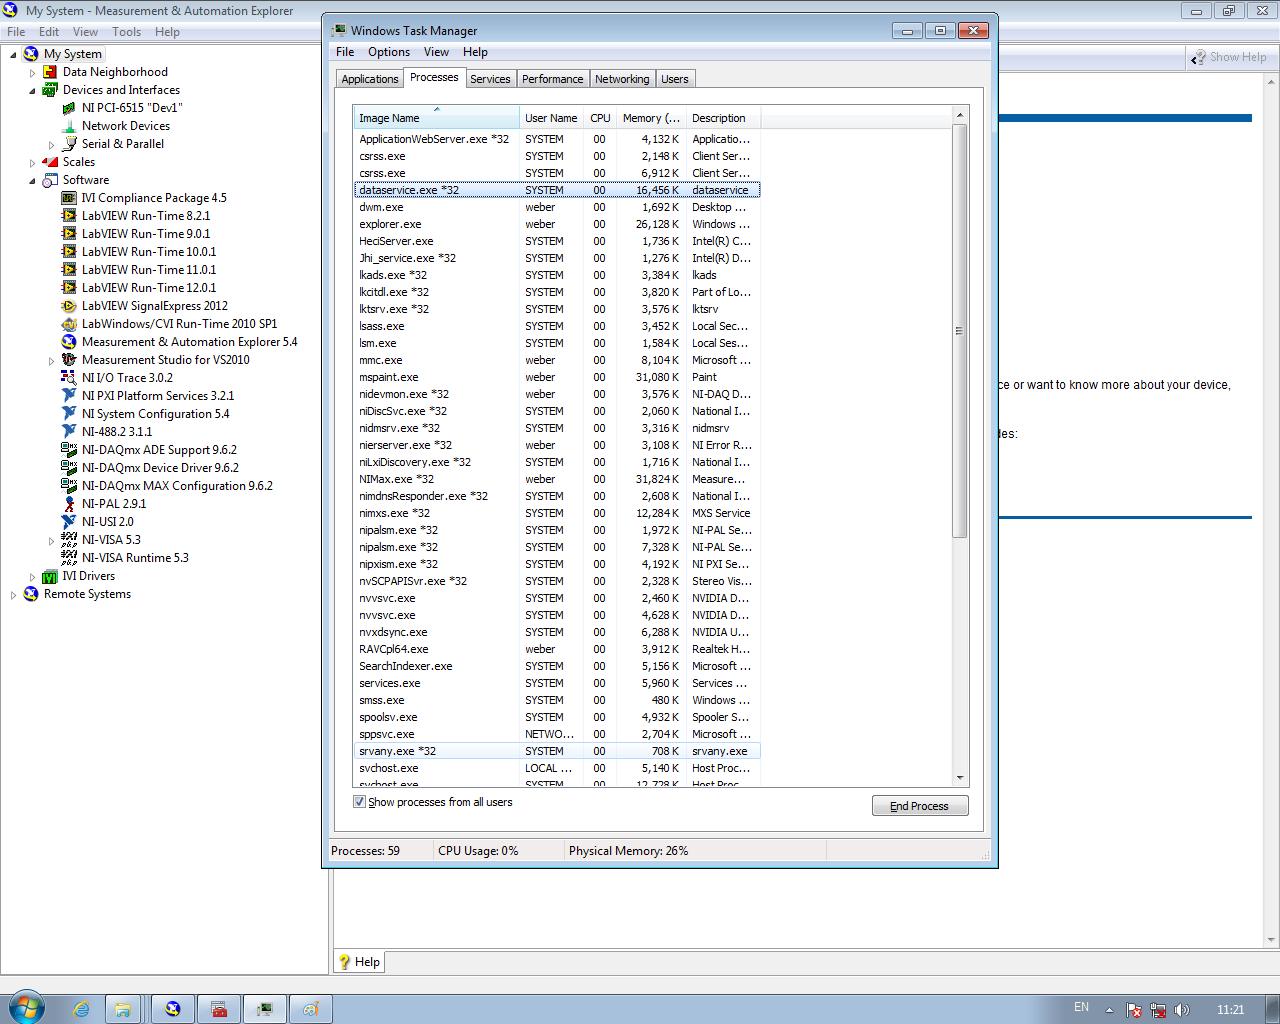This screenshot has width=1280, height=1024.
Task: Expand the Measurement Studio for VS2010 node
Action: [51, 360]
